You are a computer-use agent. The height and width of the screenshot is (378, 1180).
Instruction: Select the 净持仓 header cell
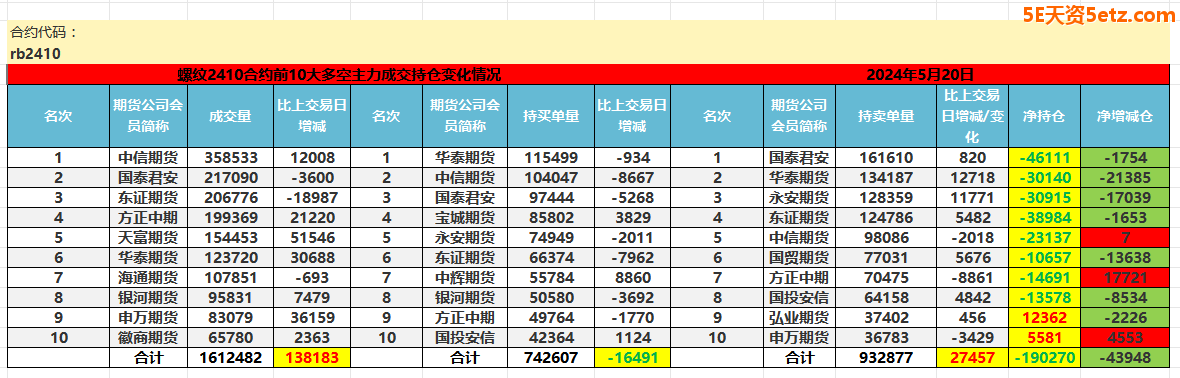pyautogui.click(x=1044, y=116)
